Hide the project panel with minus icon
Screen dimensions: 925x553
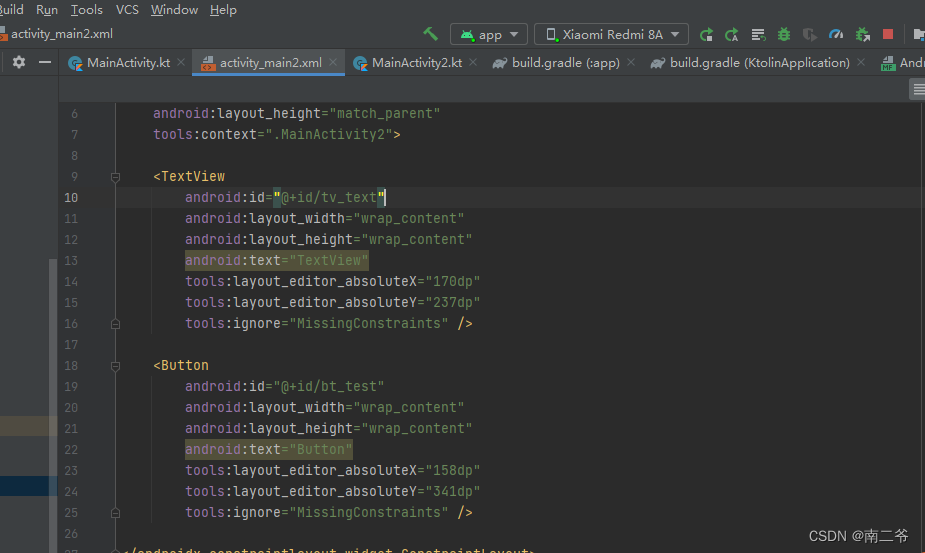tap(45, 62)
